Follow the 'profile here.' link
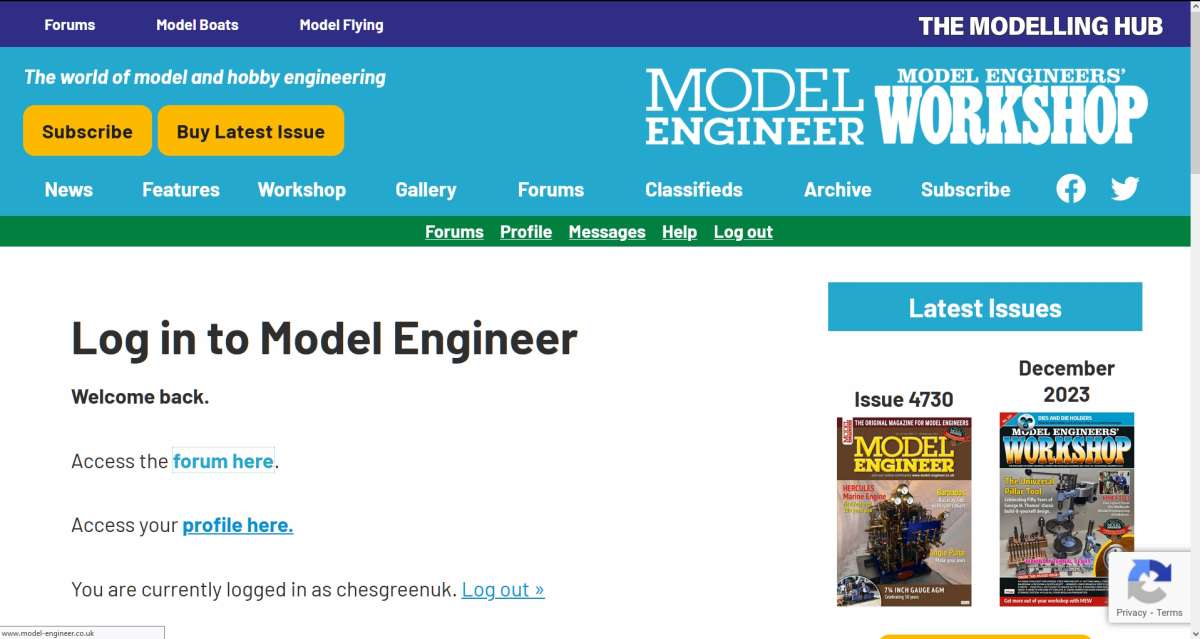Screen dimensions: 1200x639 [x=238, y=525]
